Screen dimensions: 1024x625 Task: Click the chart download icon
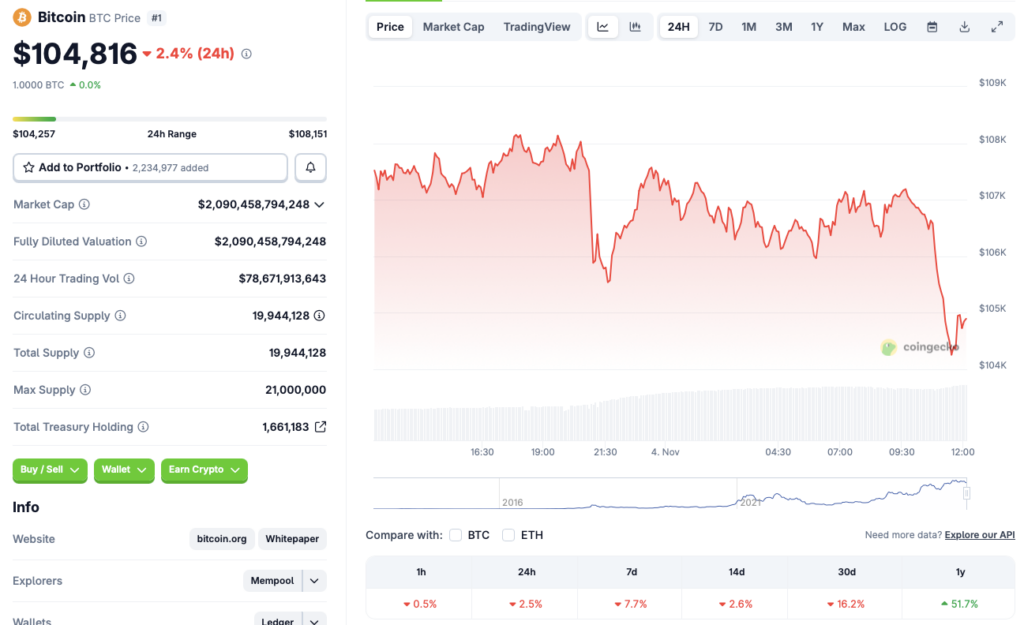964,27
